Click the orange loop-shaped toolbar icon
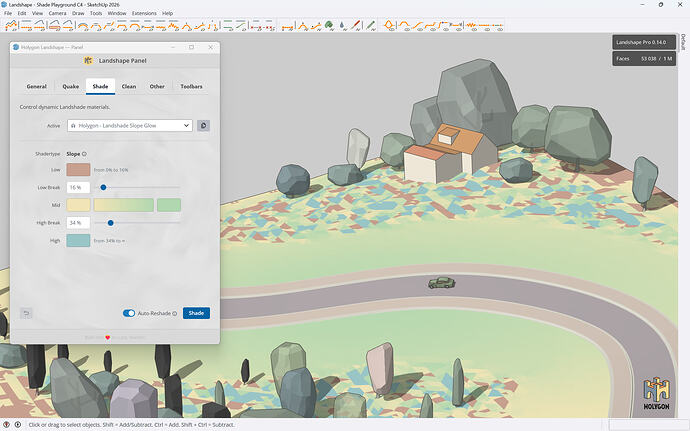Viewport: 690px width, 431px height. 389,25
